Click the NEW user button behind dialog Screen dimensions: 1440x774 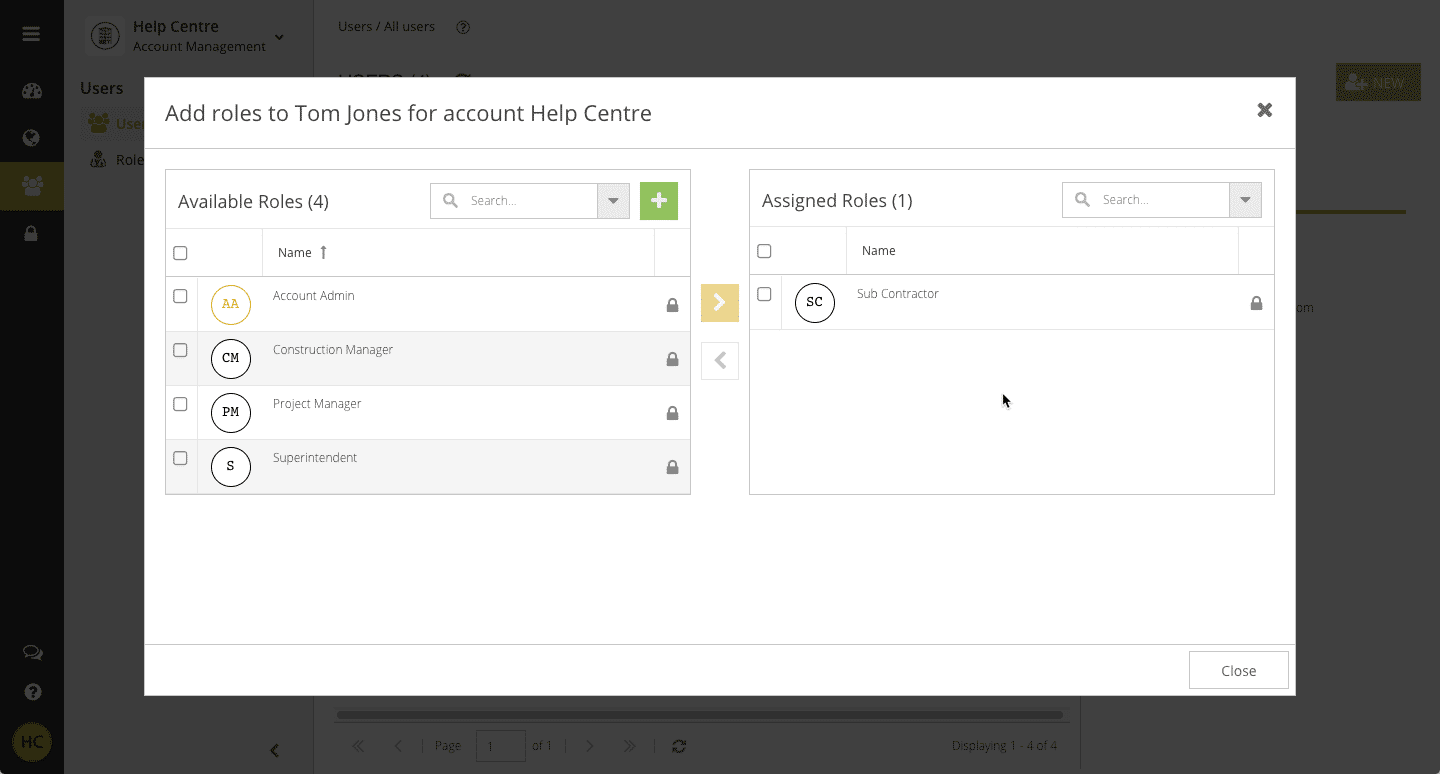tap(1377, 83)
